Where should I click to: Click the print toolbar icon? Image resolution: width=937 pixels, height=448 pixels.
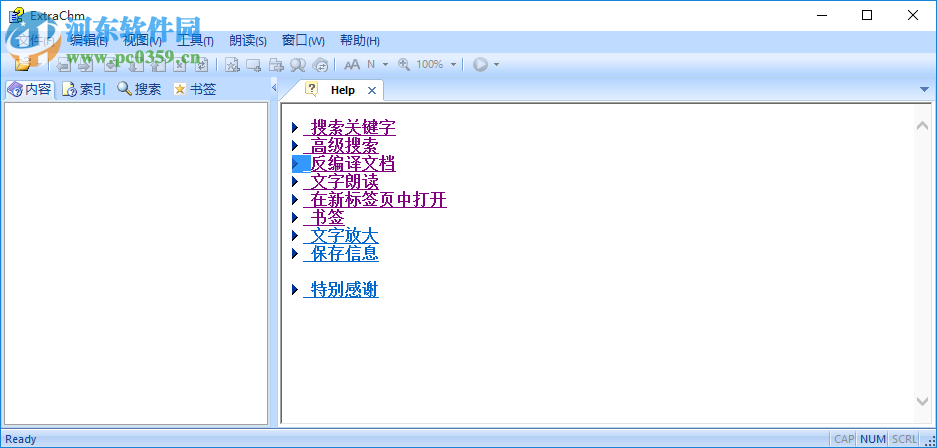click(x=275, y=65)
